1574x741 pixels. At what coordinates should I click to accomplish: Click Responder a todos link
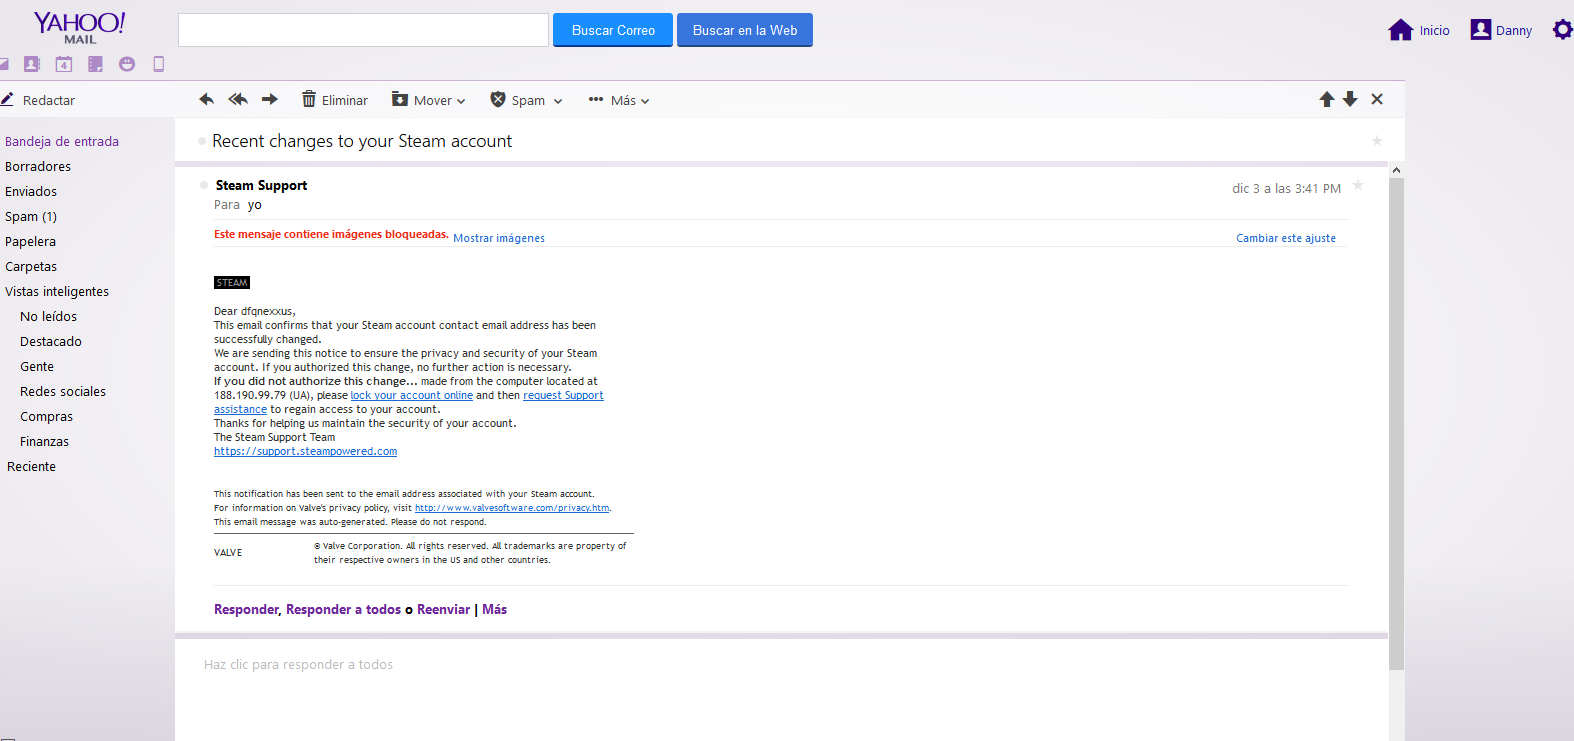[343, 609]
